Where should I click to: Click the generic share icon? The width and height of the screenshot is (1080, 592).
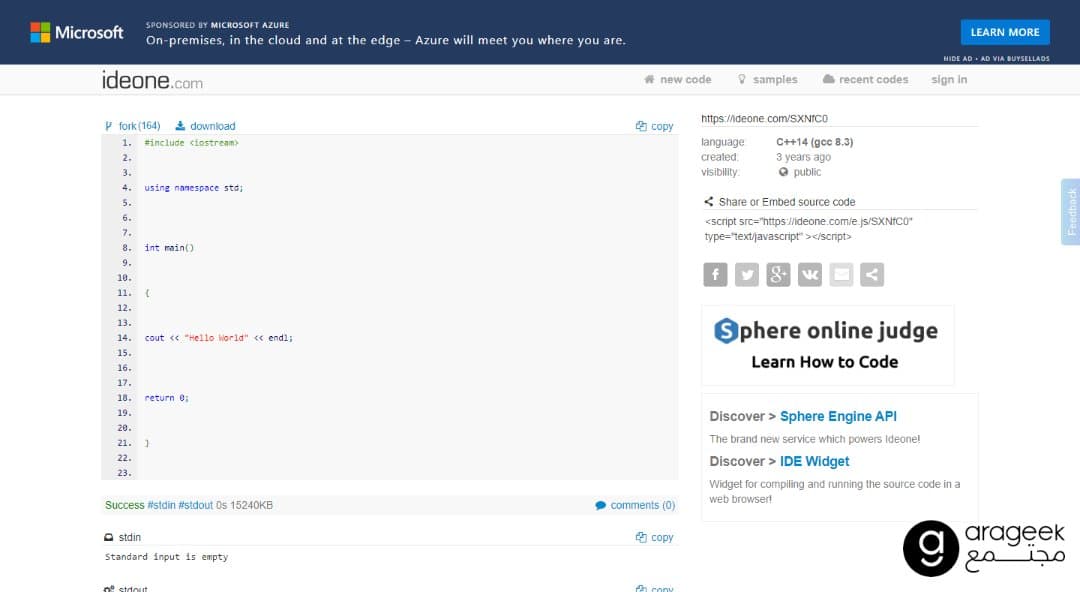coord(872,274)
